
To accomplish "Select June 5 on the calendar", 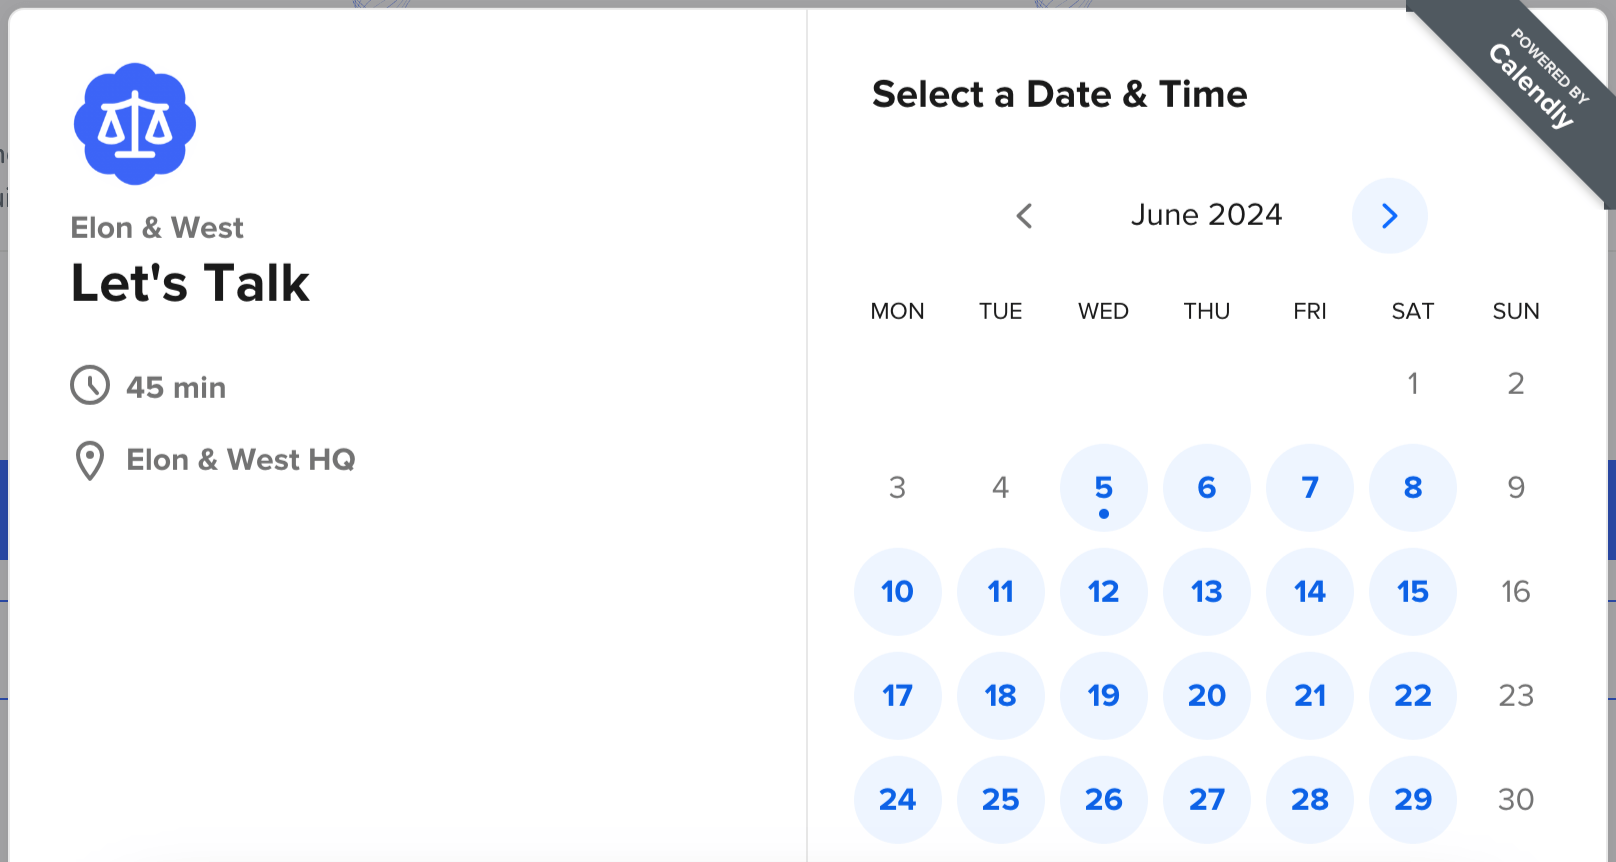I will point(1104,488).
